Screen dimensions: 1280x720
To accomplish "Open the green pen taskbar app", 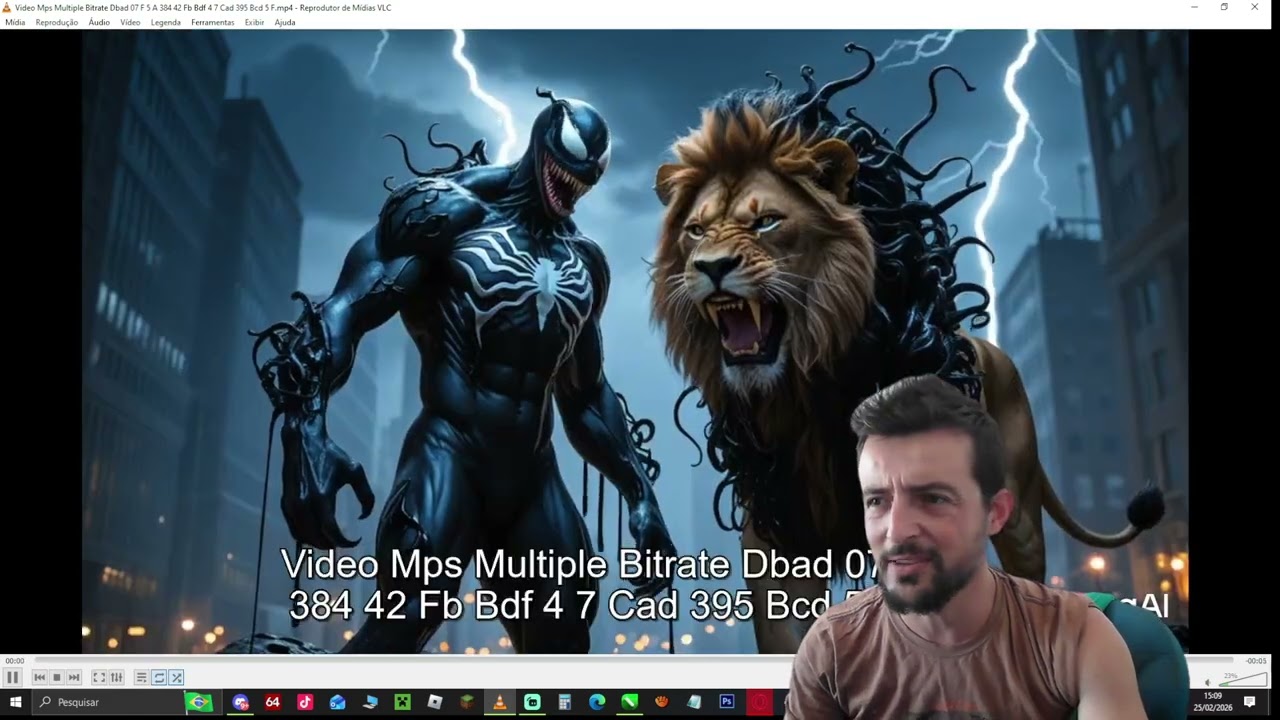I will click(630, 702).
